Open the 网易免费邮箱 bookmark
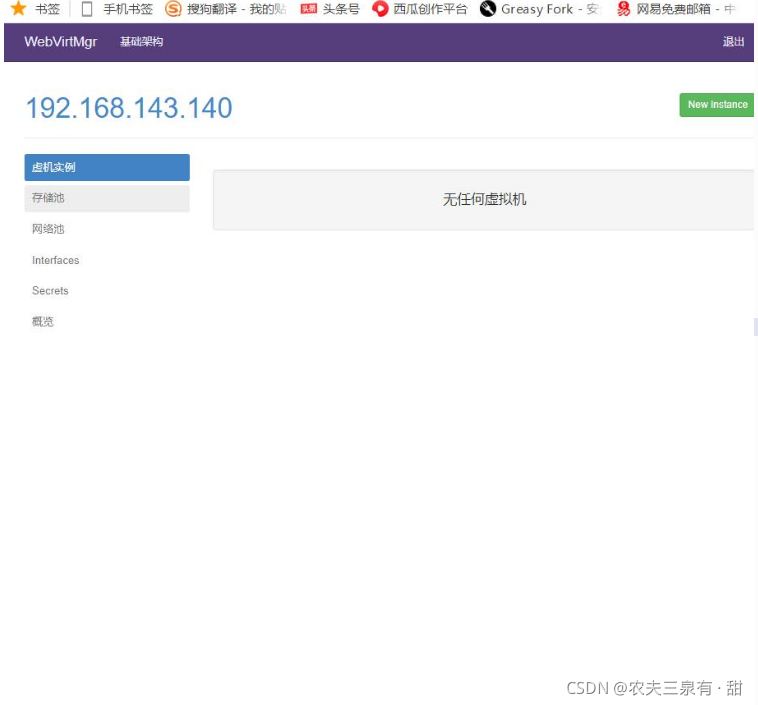 676,9
